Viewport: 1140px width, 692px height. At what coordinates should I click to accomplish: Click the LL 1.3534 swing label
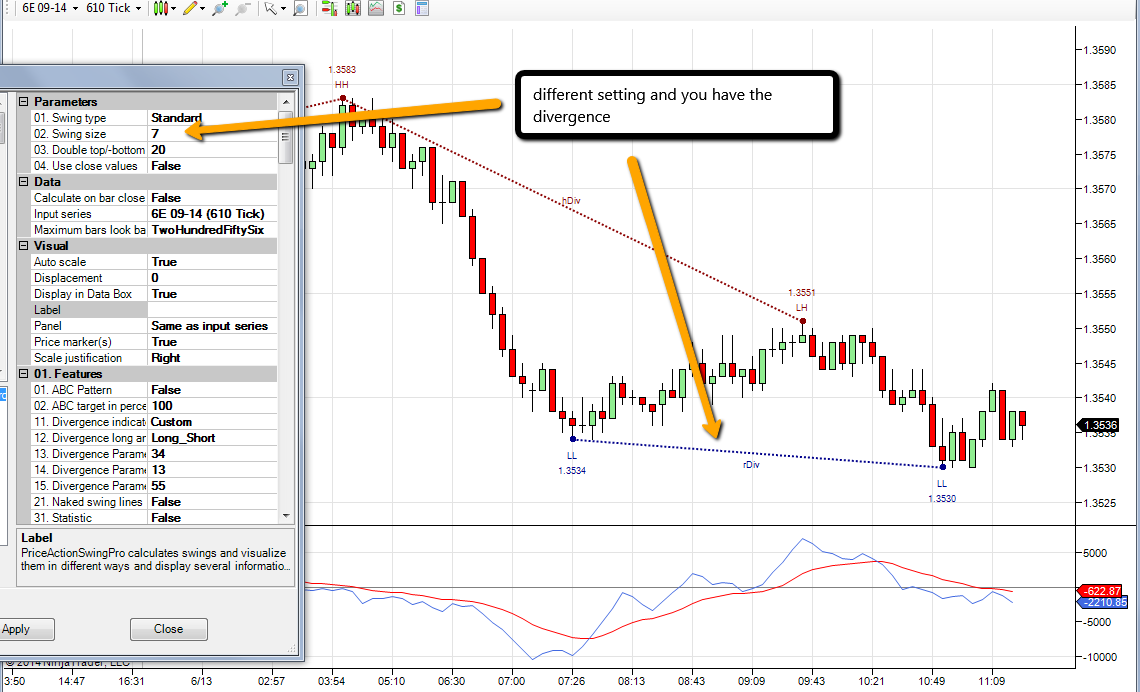pyautogui.click(x=572, y=463)
